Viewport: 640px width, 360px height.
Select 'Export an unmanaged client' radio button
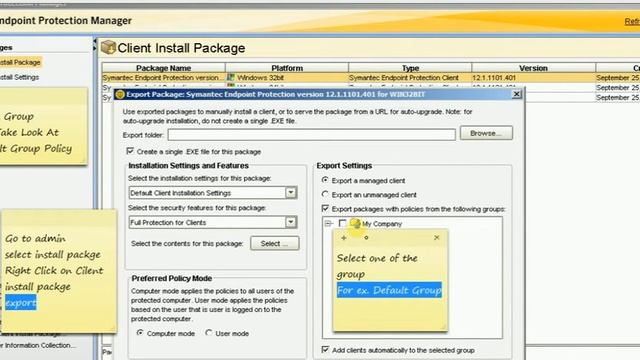click(x=325, y=194)
